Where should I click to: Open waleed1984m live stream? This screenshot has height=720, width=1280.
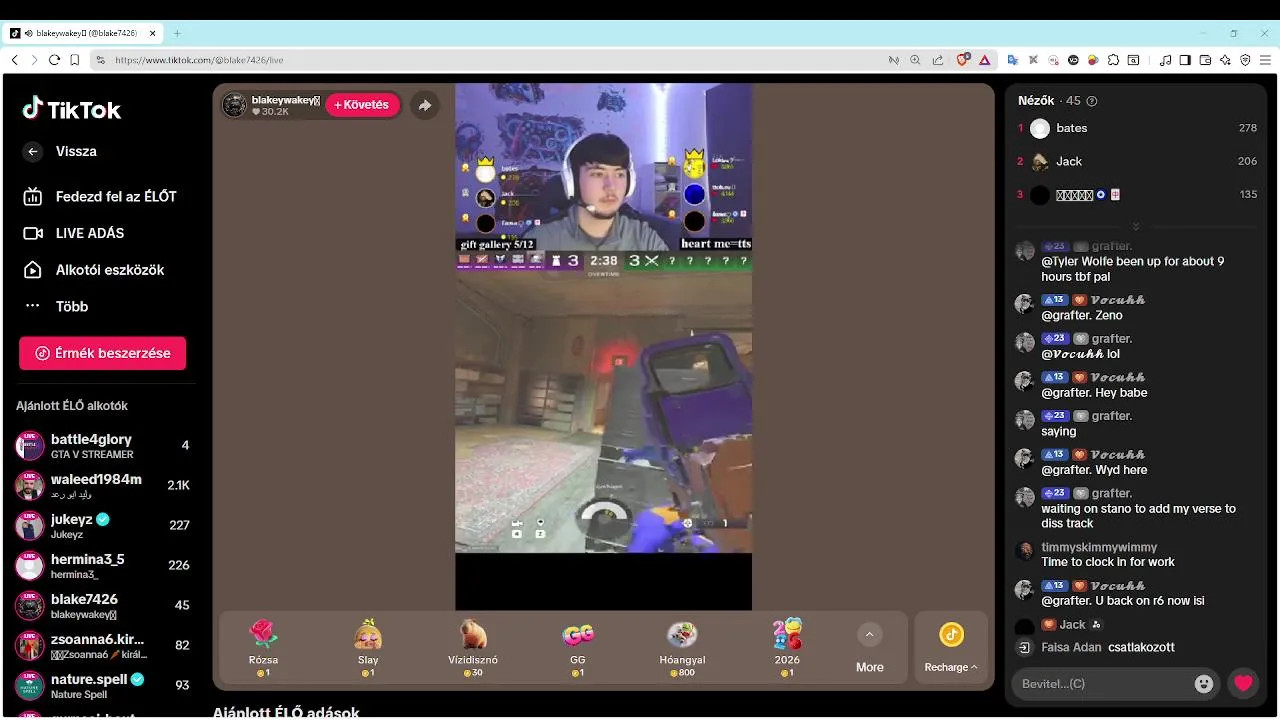click(102, 486)
